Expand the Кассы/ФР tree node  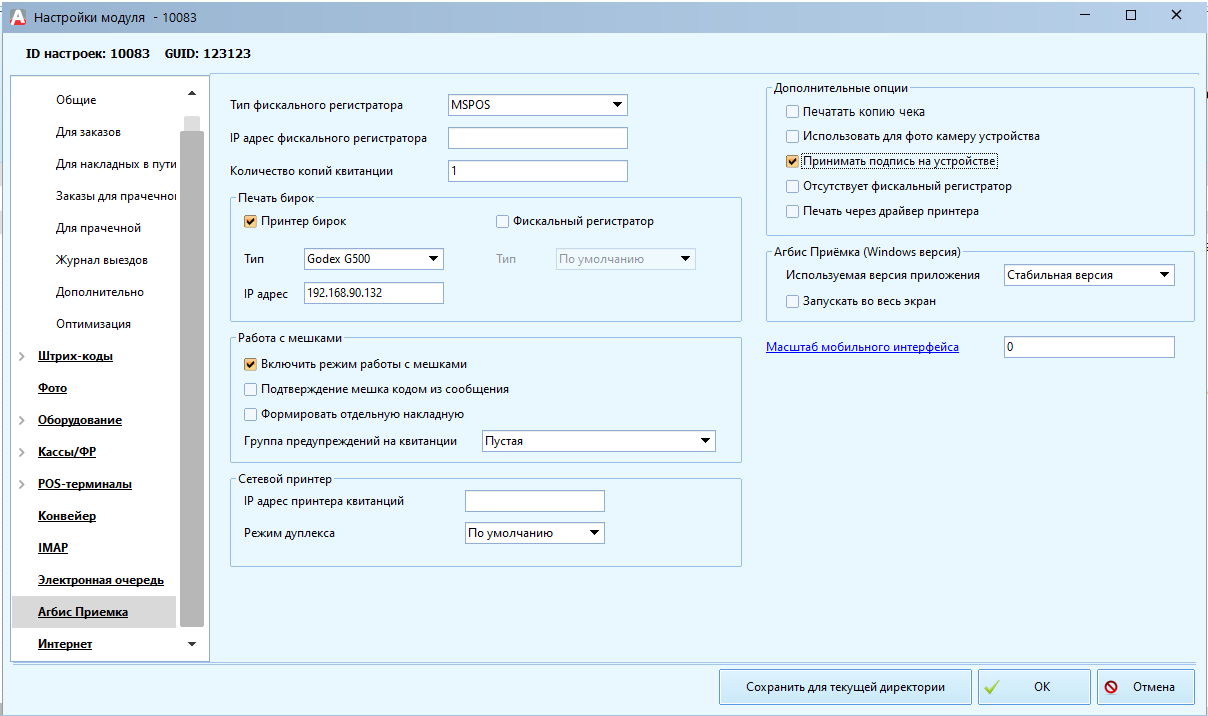tap(23, 452)
